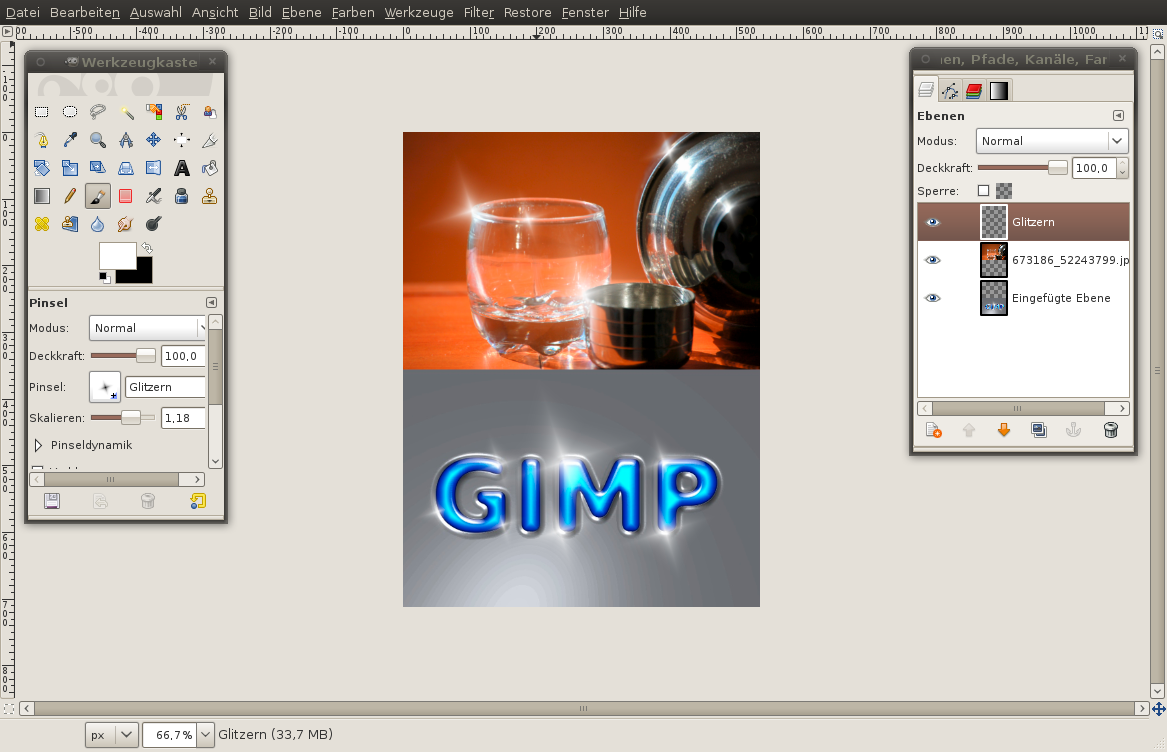1167x752 pixels.
Task: Open the Pinsel Modus dropdown
Action: pyautogui.click(x=148, y=328)
